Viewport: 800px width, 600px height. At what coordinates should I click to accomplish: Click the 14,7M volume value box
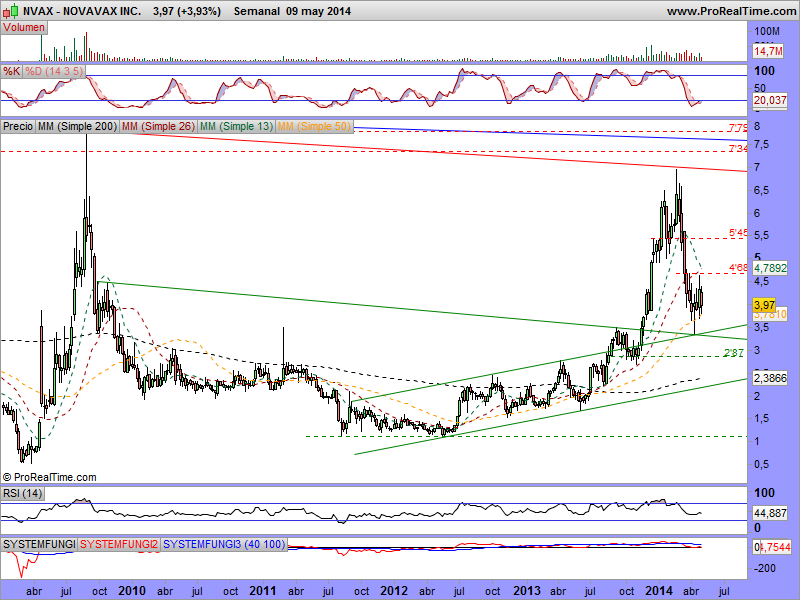pos(768,51)
